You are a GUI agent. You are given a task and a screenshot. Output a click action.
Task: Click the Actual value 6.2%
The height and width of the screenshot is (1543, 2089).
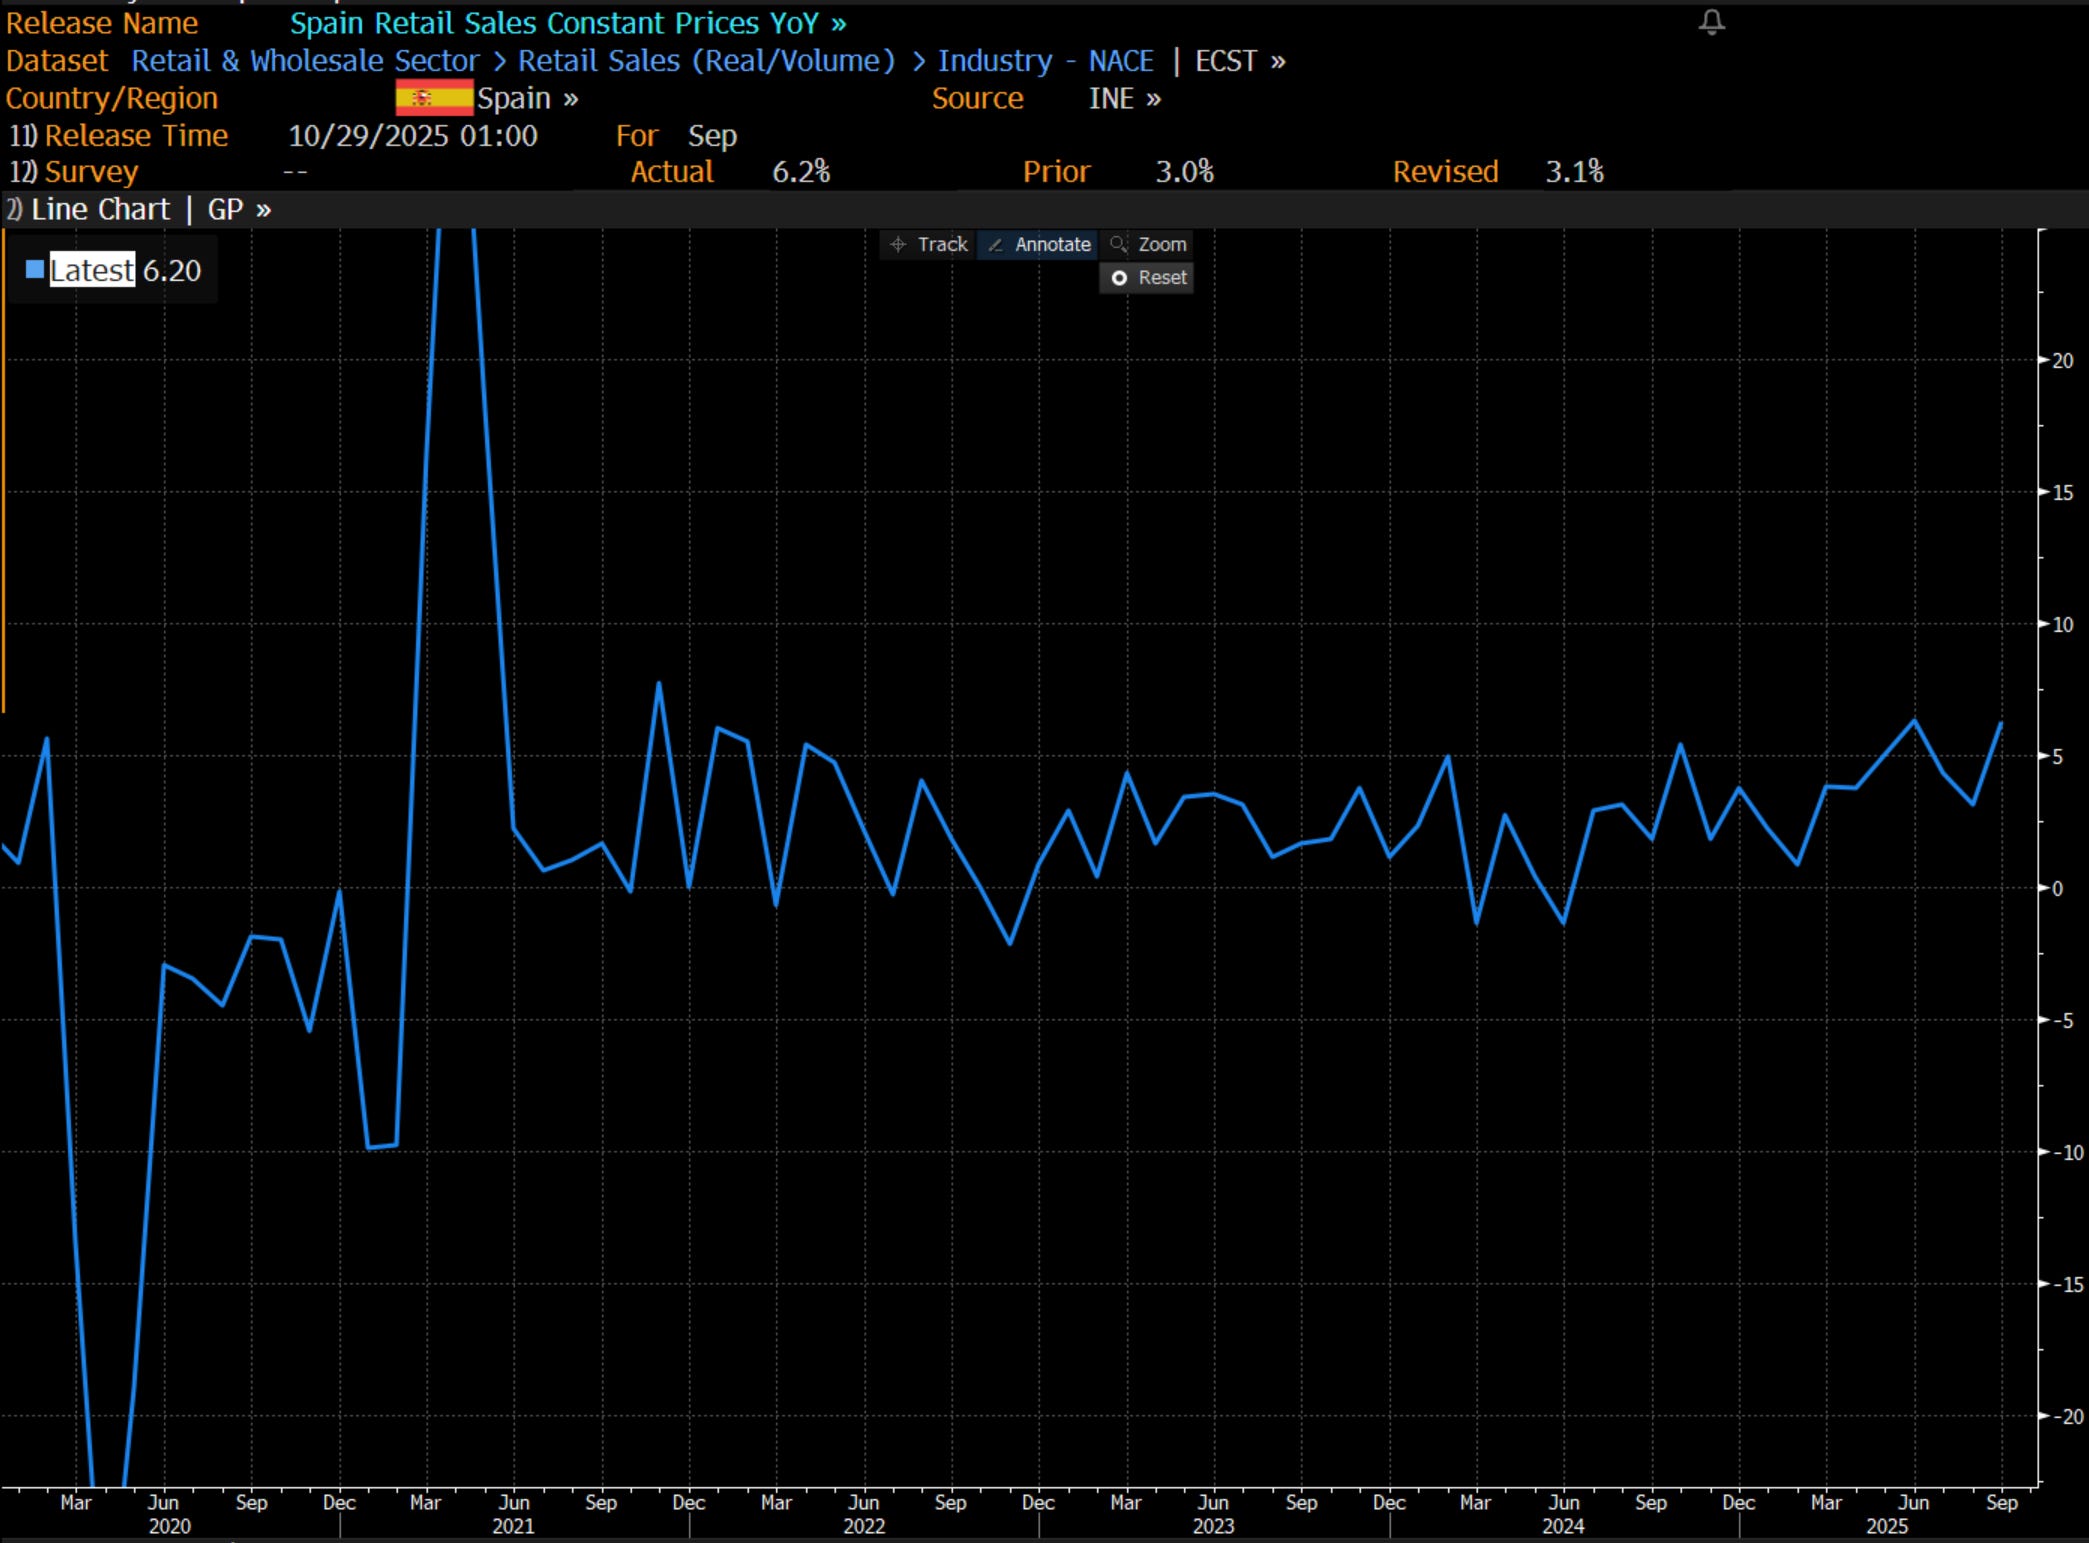pyautogui.click(x=800, y=172)
